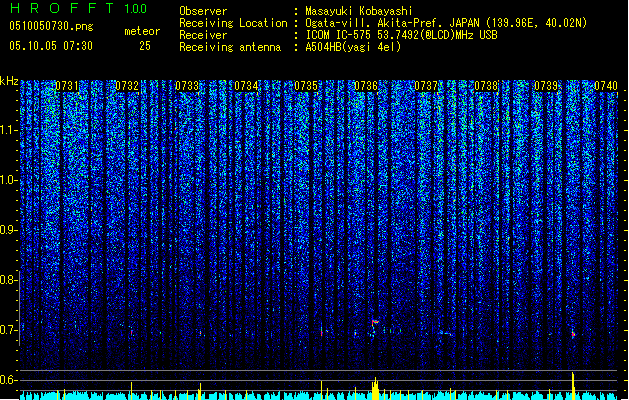629x400 pixels.
Task: Click the 0737 time marker
Action: (x=426, y=86)
